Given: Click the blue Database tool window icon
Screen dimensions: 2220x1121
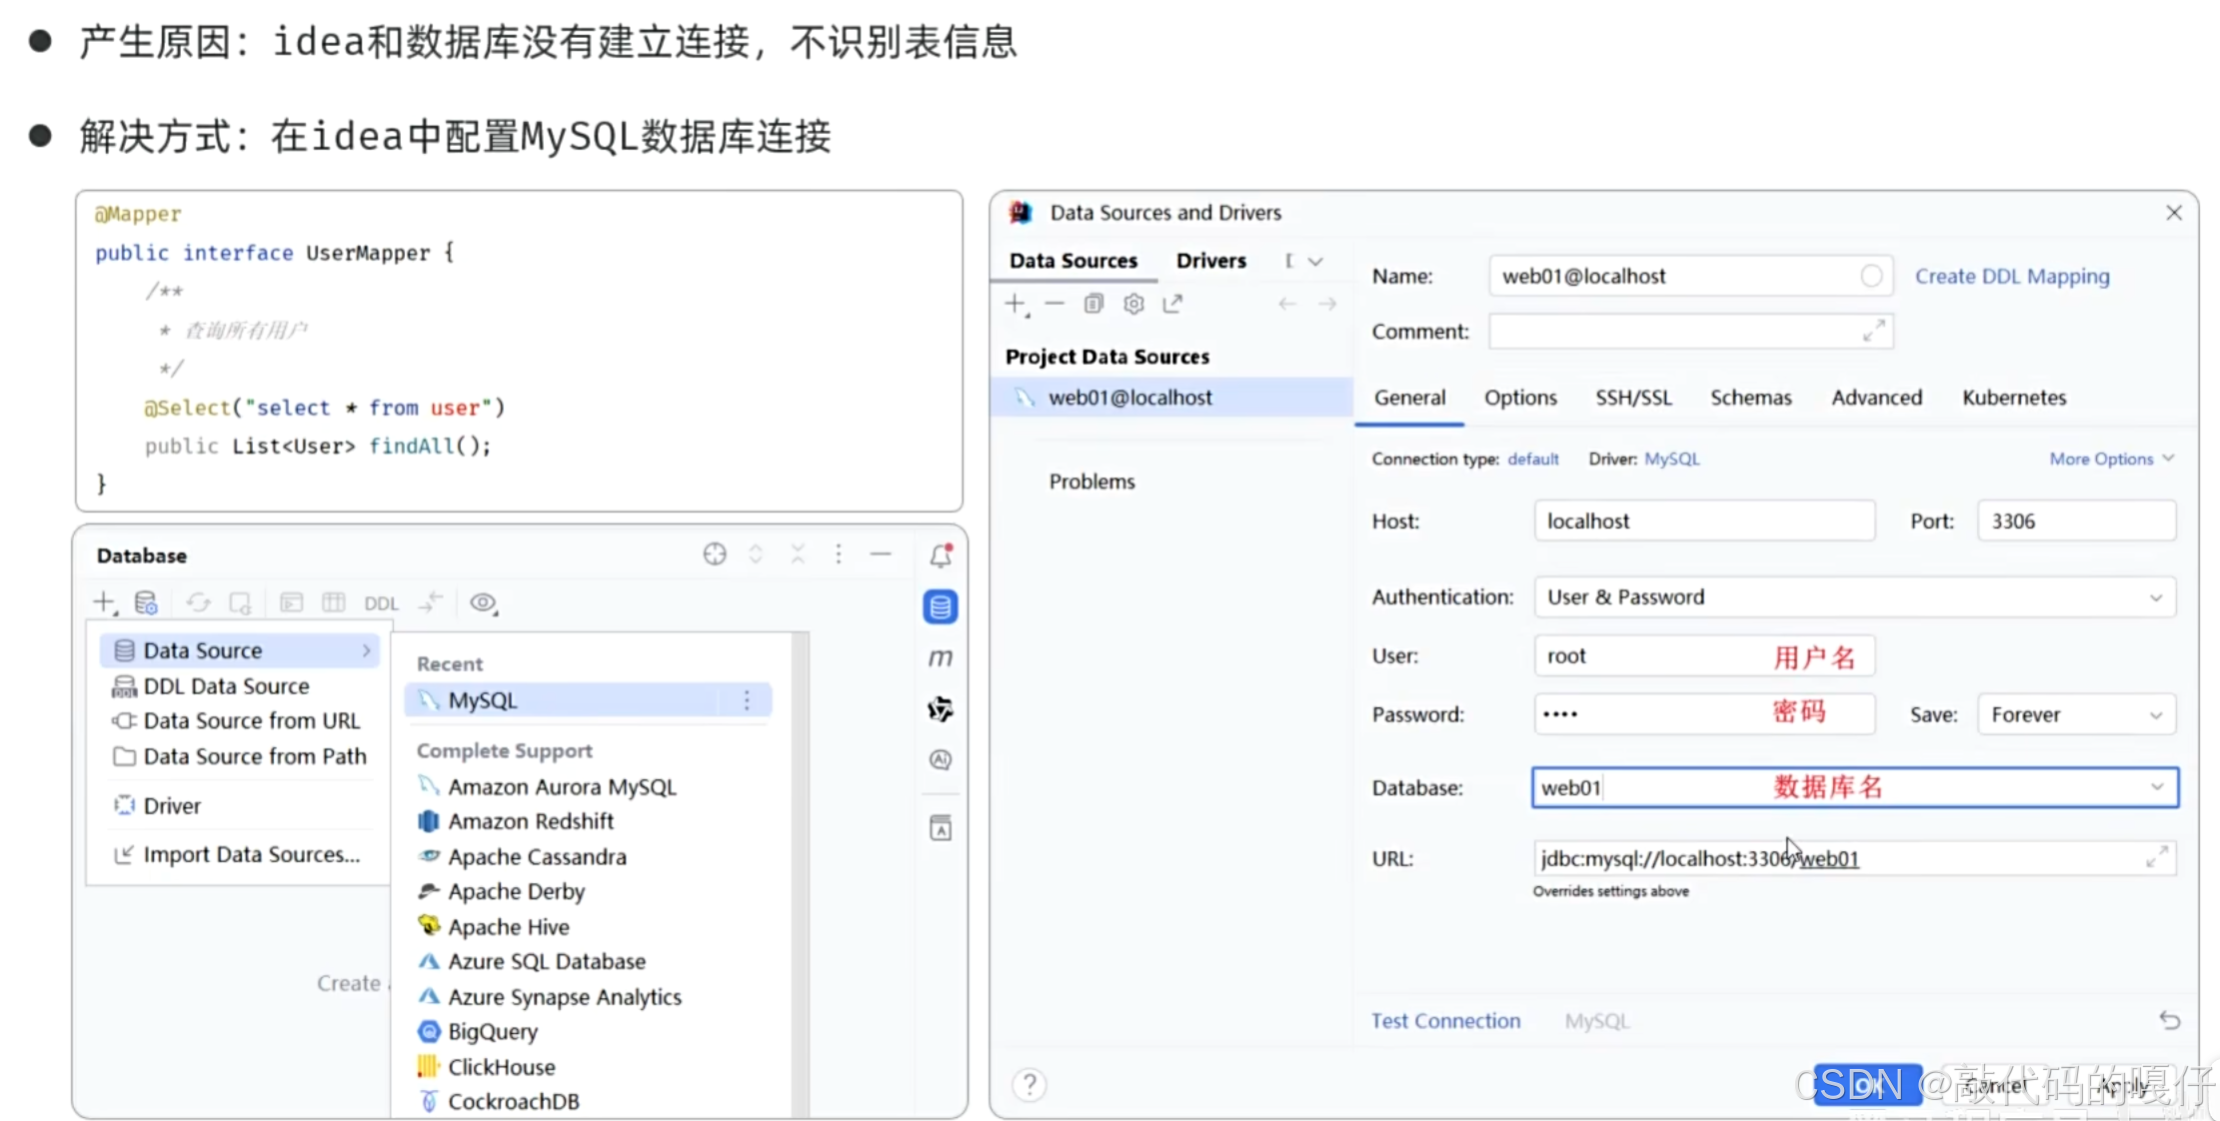Looking at the screenshot, I should pos(940,606).
